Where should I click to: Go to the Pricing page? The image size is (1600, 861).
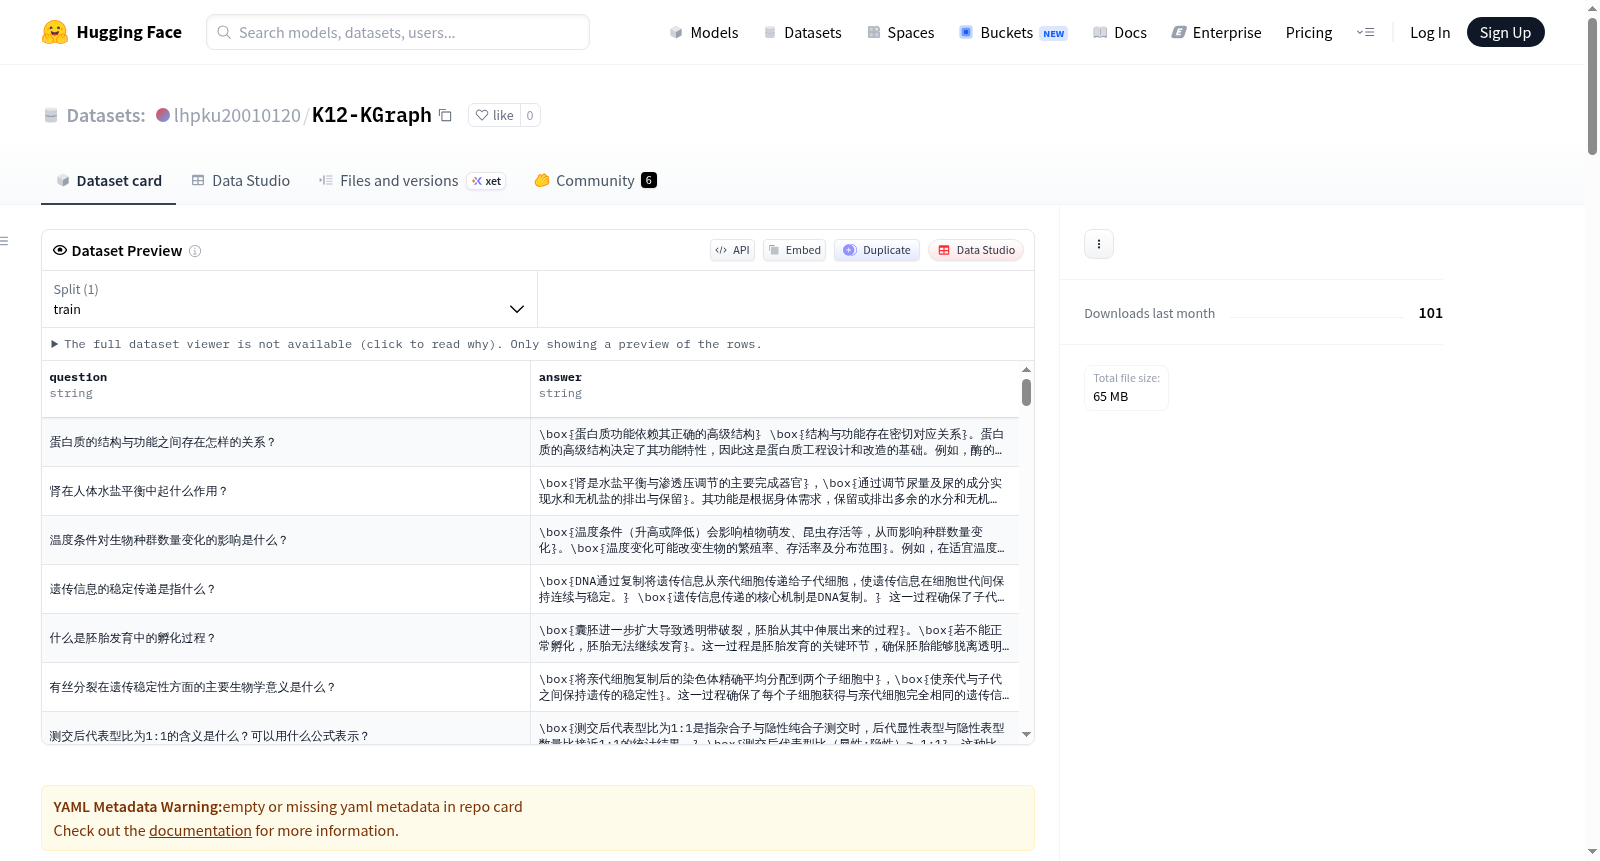click(1309, 32)
